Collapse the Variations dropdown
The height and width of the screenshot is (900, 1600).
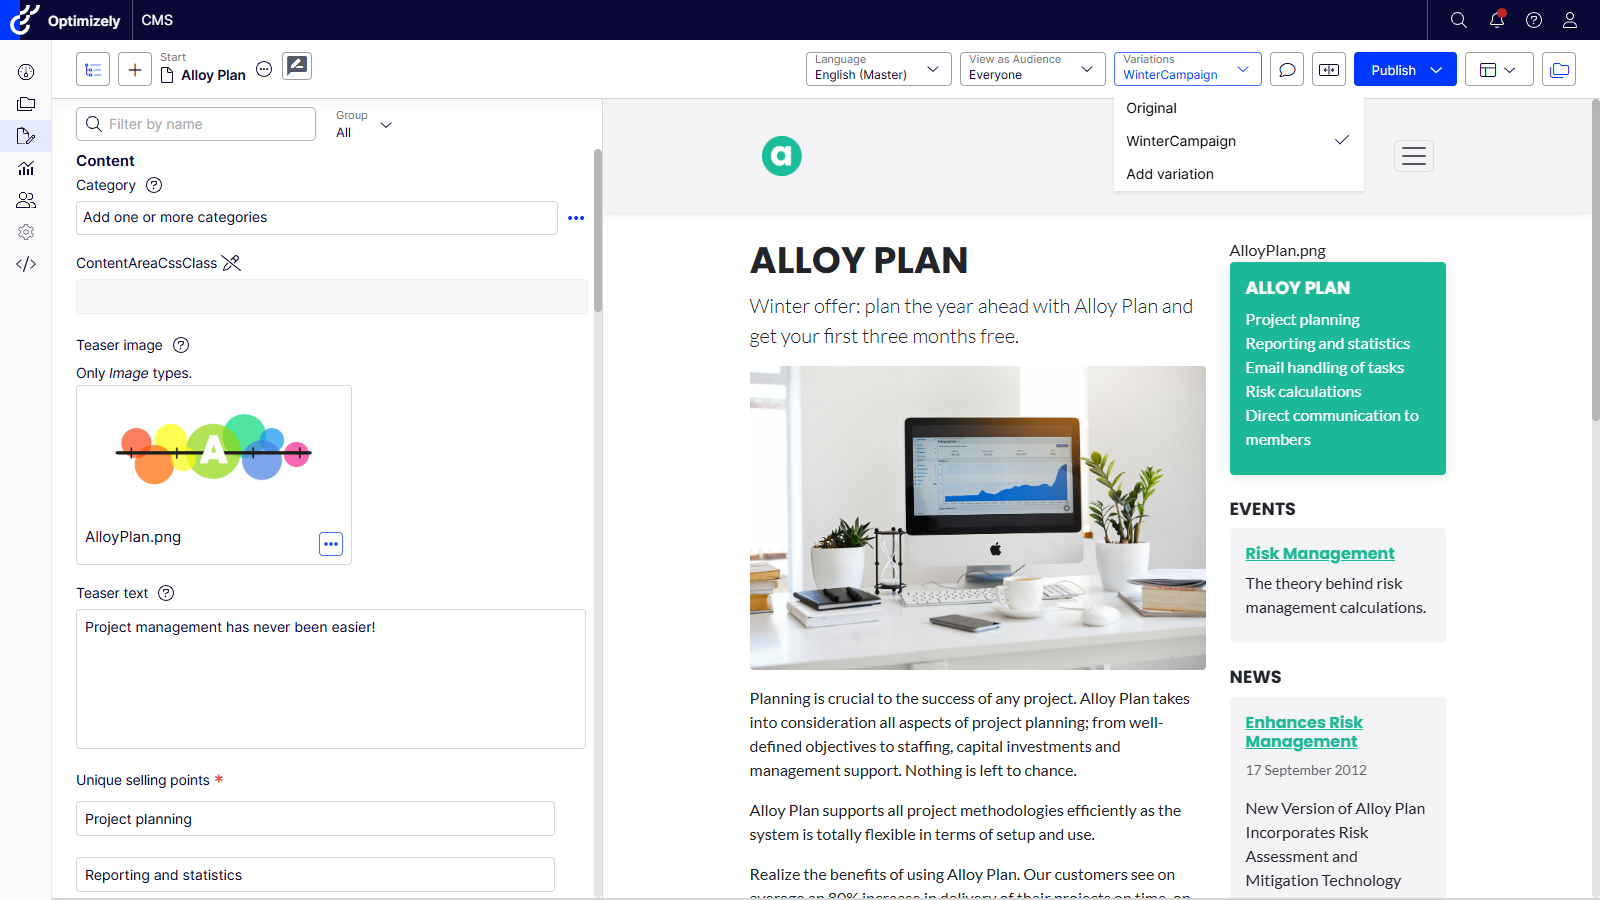point(1187,69)
